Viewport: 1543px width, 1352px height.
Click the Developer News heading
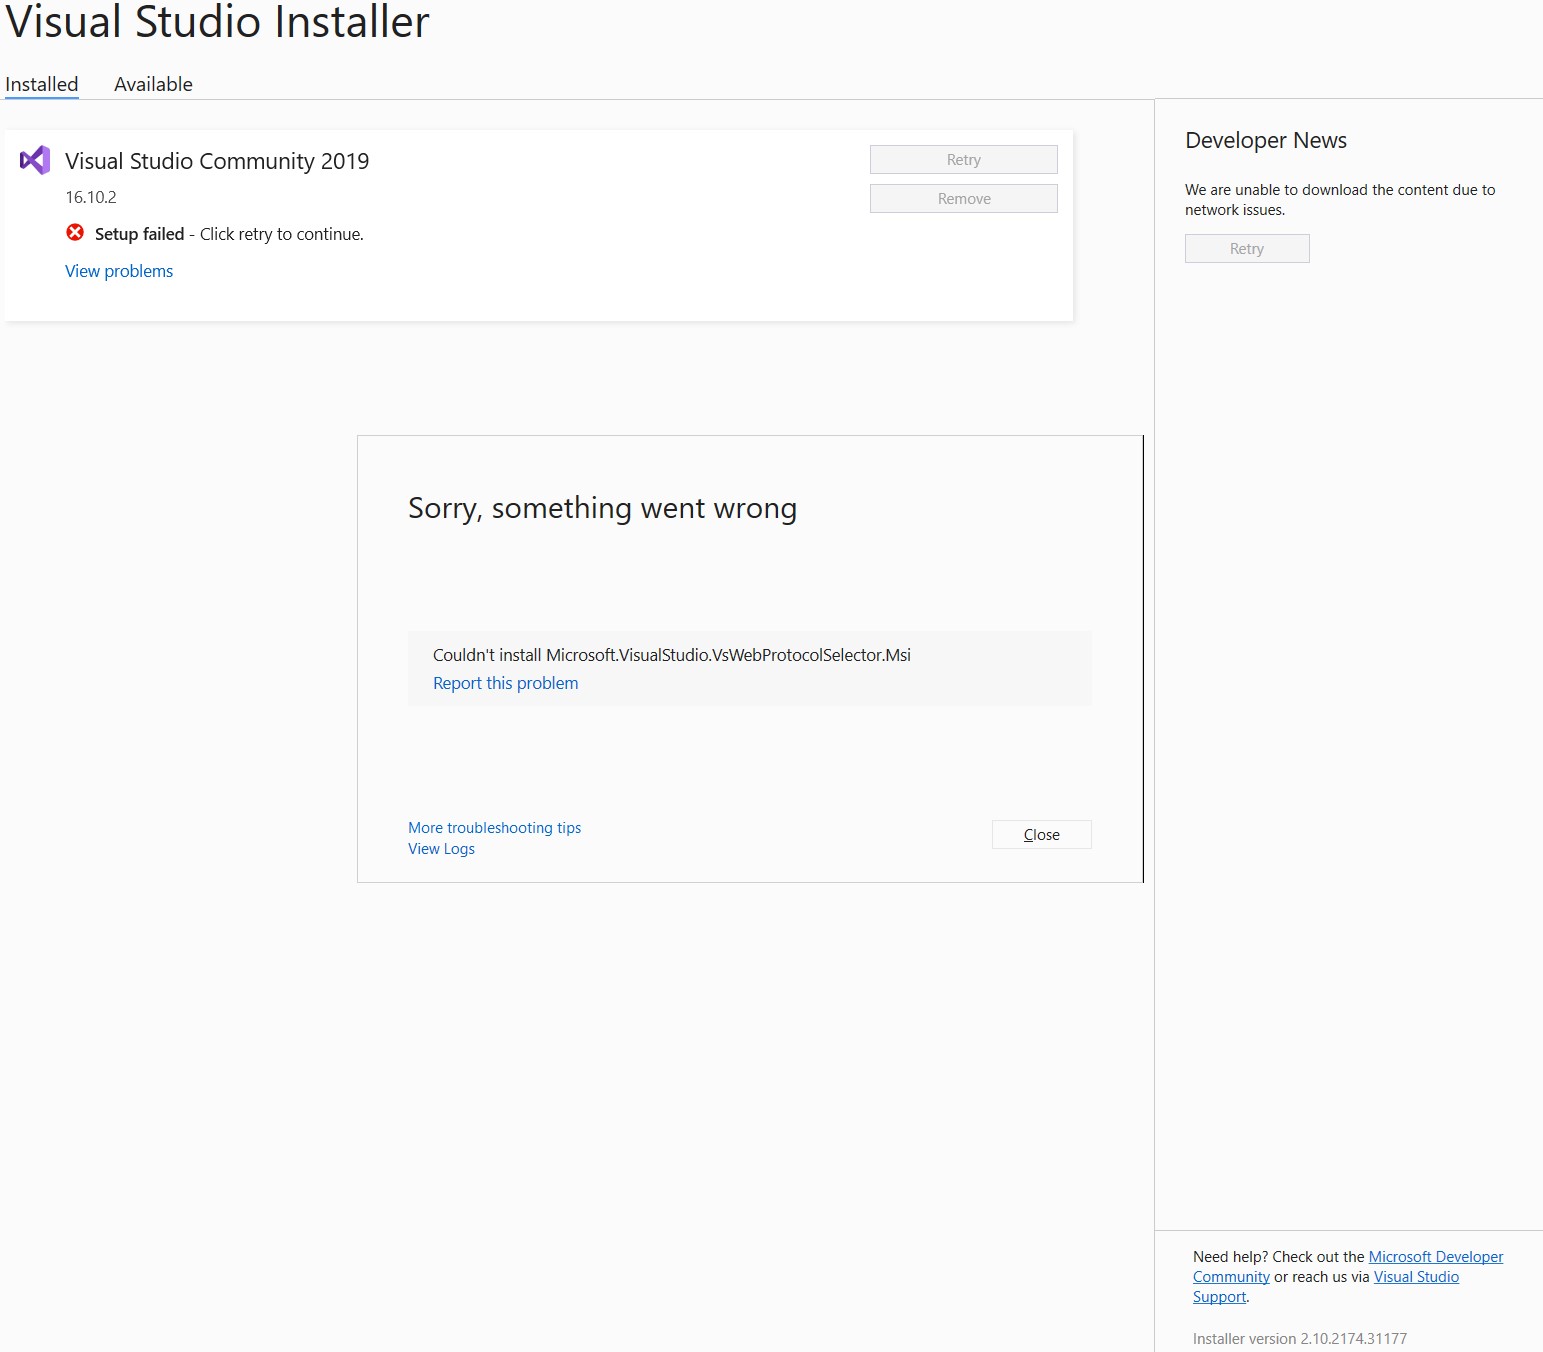pos(1266,140)
